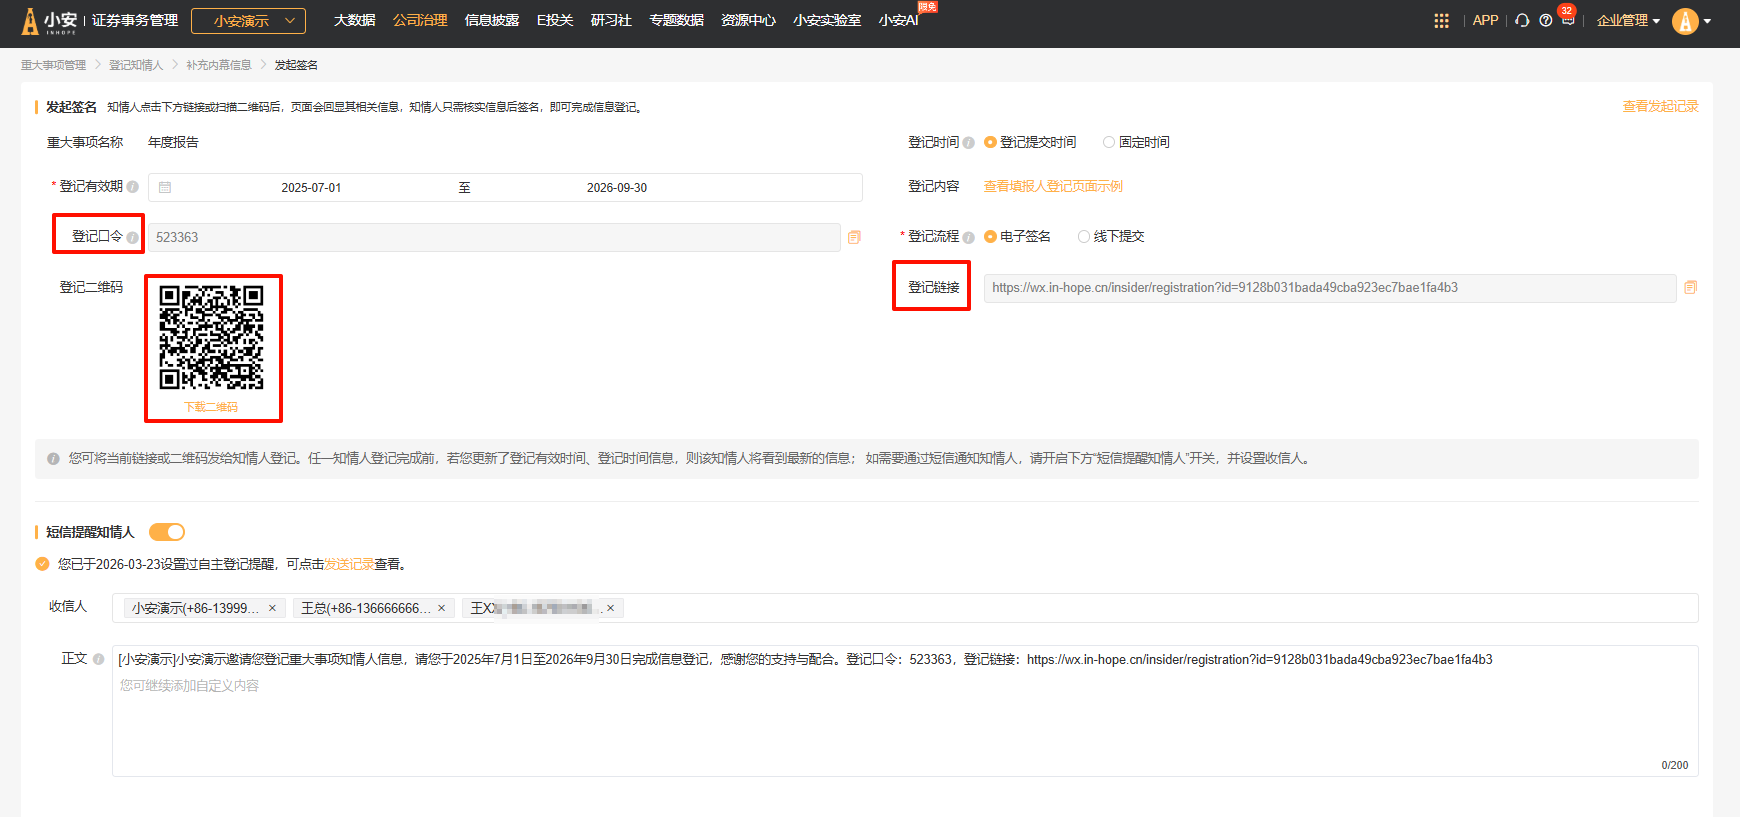Open the 专题数据 menu
The image size is (1740, 817).
click(677, 21)
